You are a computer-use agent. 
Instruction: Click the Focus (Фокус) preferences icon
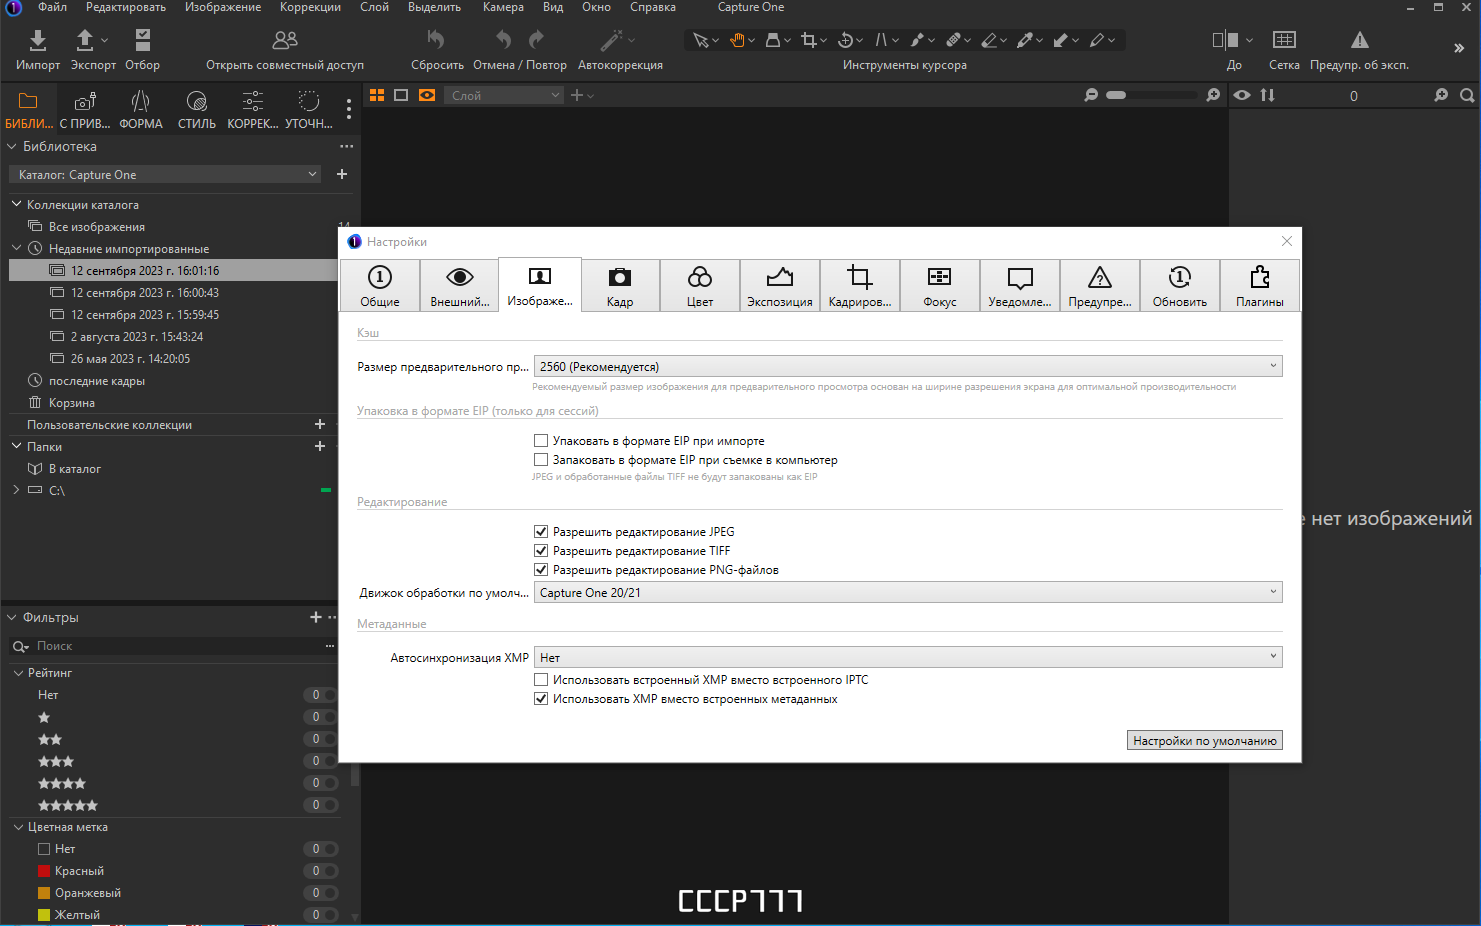(x=939, y=277)
